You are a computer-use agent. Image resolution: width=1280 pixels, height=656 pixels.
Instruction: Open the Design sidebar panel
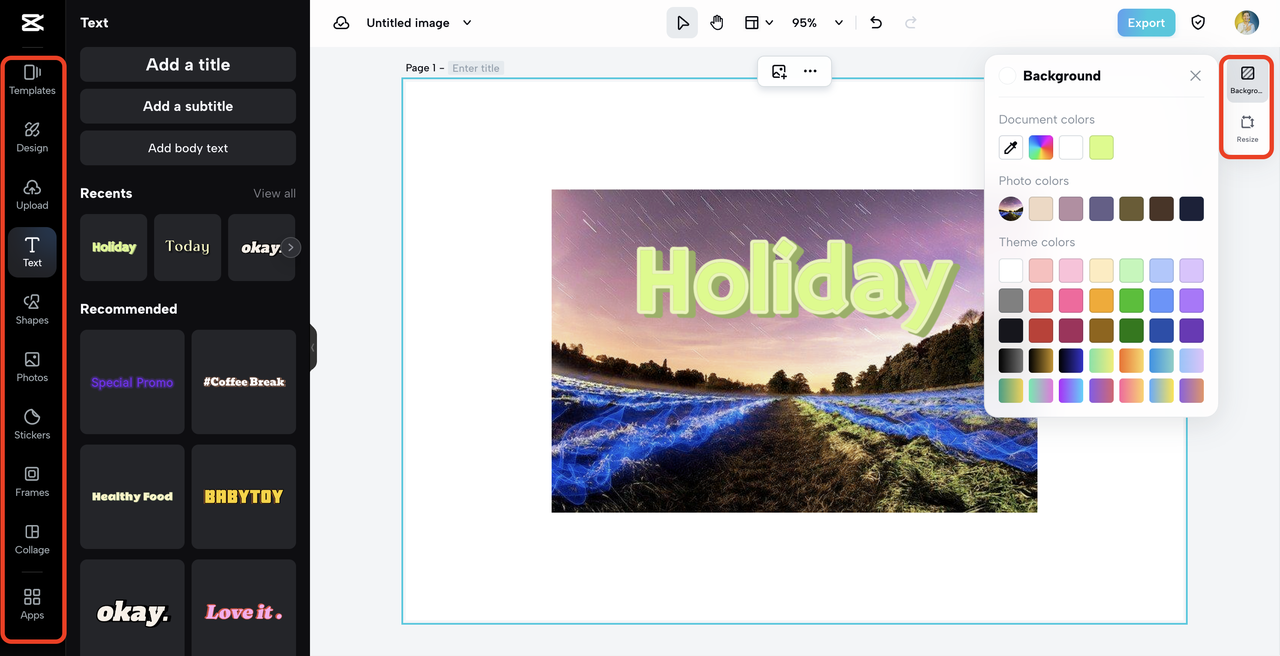pyautogui.click(x=32, y=137)
